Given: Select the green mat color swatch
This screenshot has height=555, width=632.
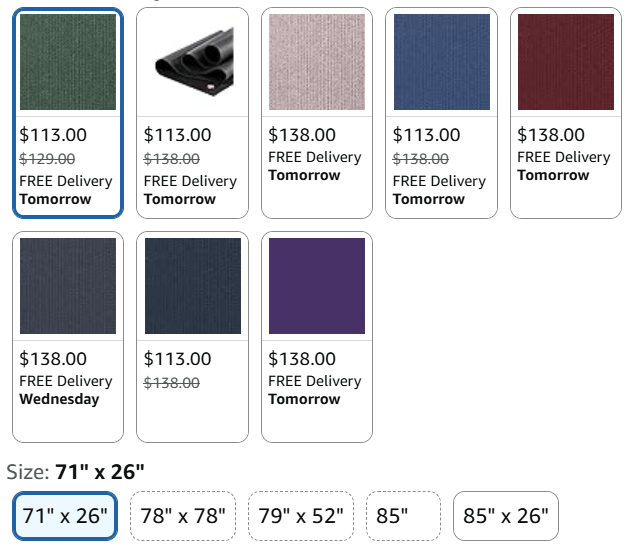Looking at the screenshot, I should 68,62.
